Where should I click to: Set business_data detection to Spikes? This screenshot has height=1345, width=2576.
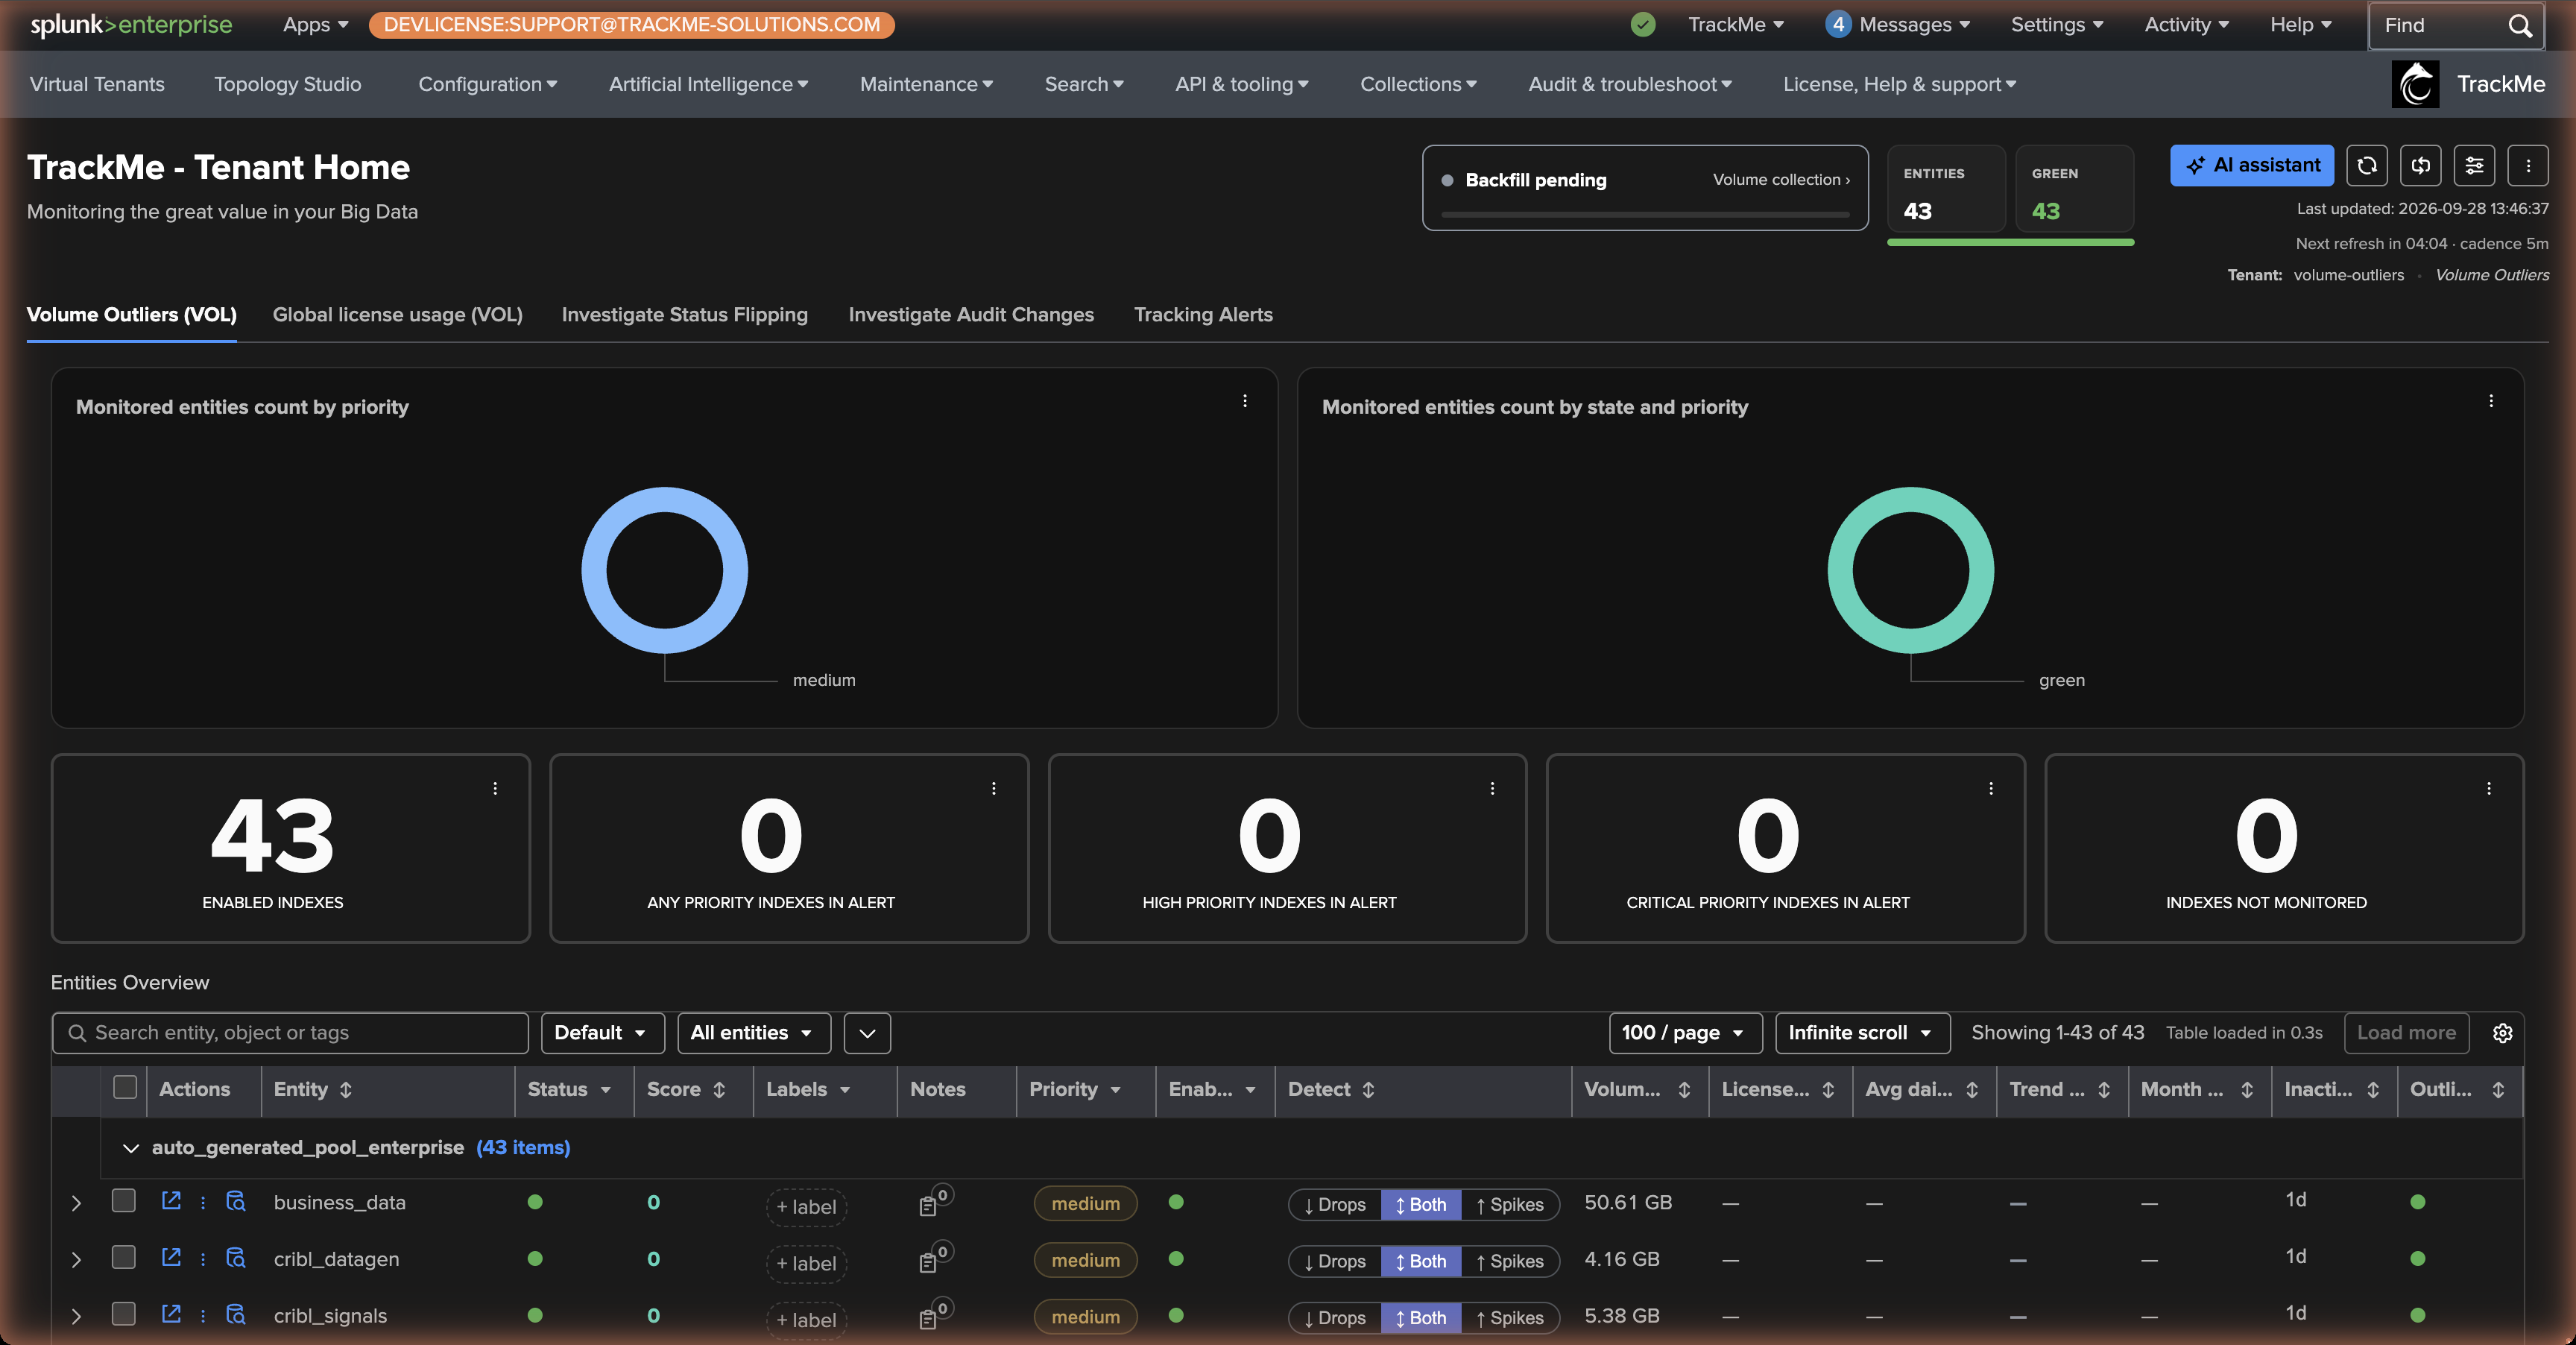click(x=1510, y=1206)
